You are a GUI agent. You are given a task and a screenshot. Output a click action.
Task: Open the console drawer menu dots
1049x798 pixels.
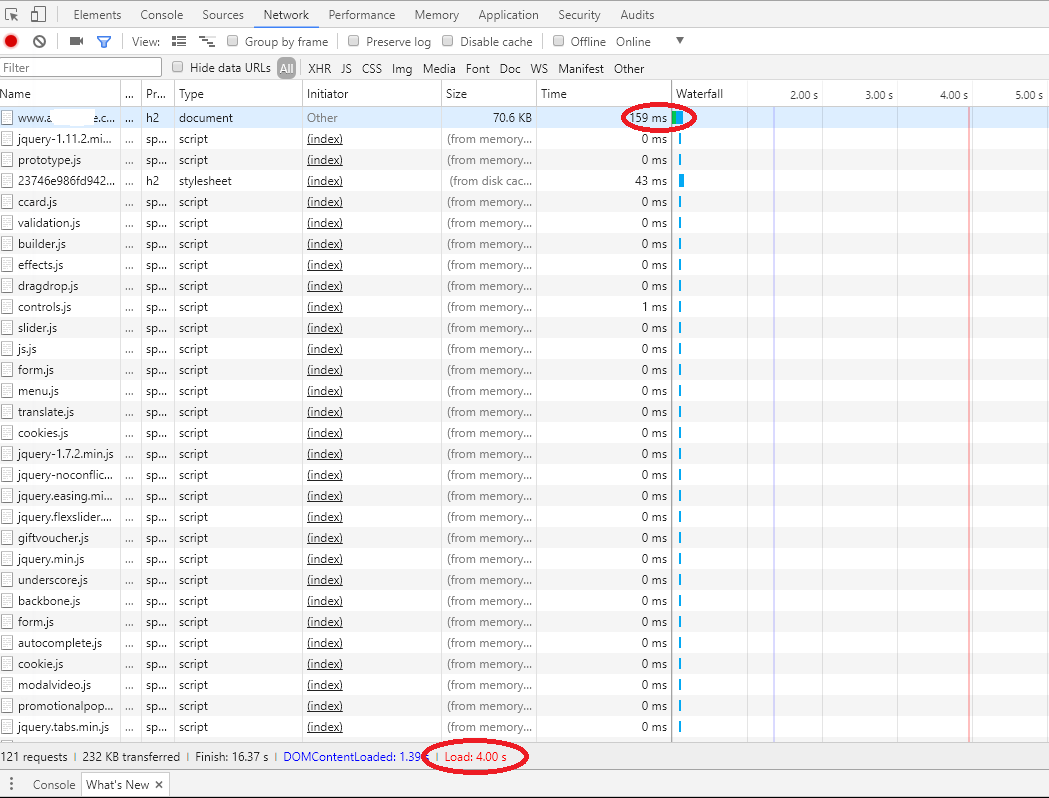click(11, 784)
